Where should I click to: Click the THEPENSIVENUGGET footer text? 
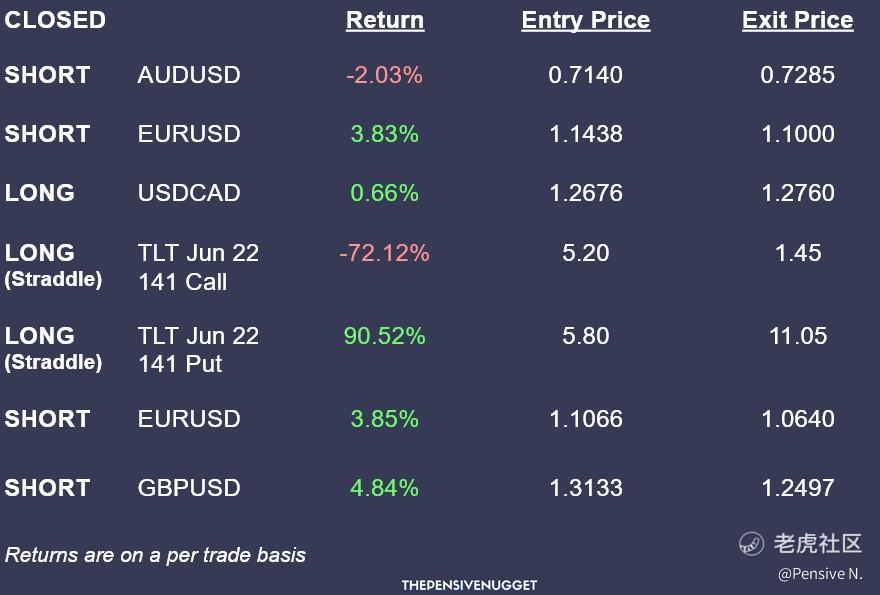(x=469, y=585)
